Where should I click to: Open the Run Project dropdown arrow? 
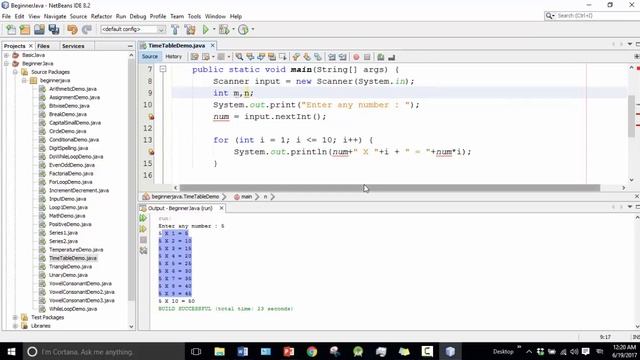213,29
